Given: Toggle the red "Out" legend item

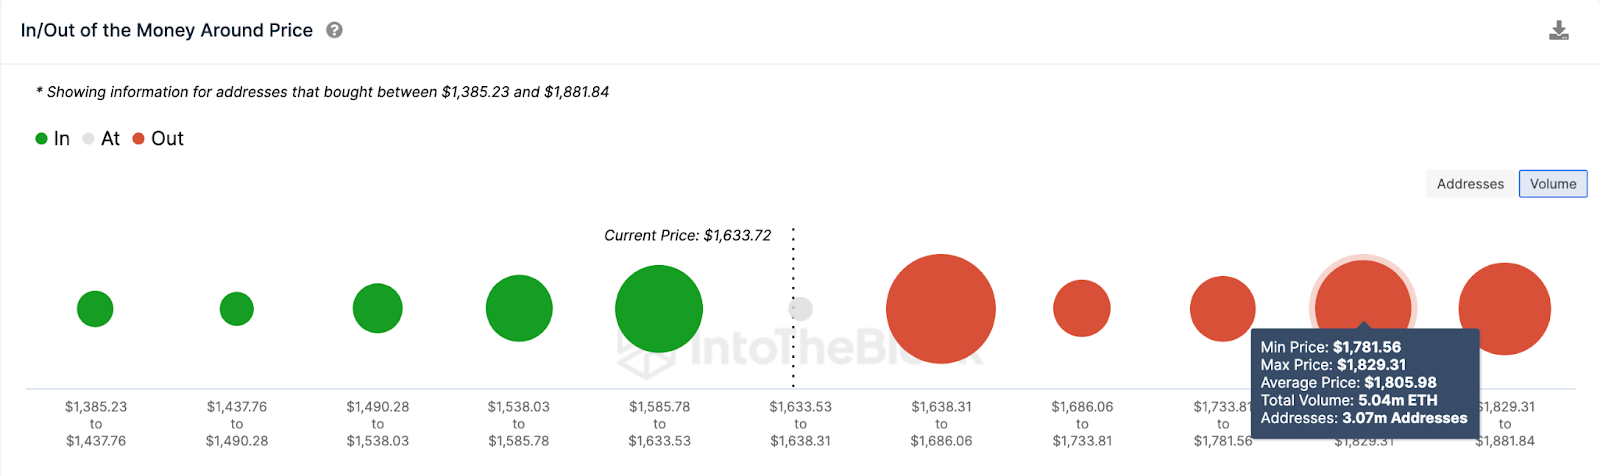Looking at the screenshot, I should coord(159,139).
